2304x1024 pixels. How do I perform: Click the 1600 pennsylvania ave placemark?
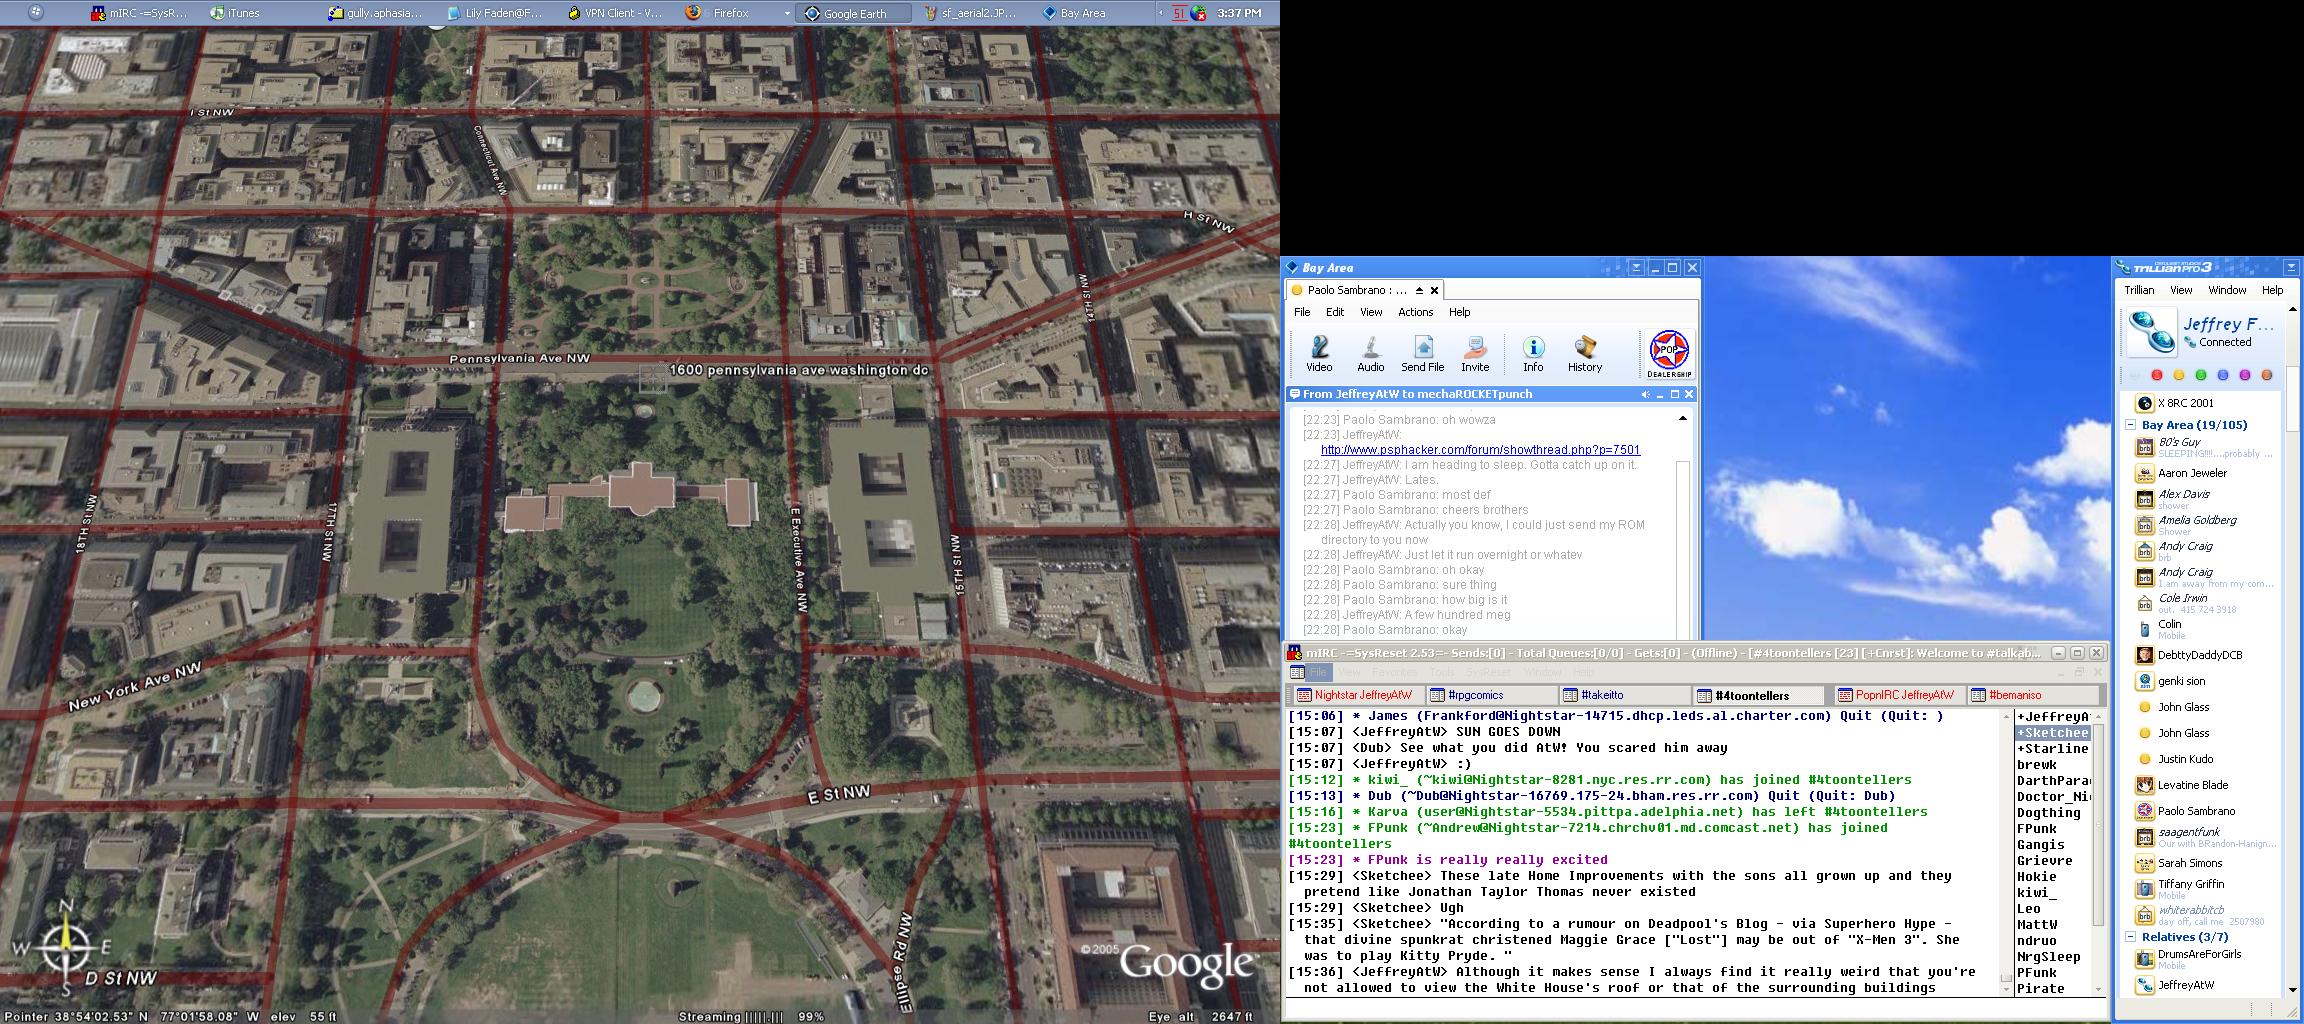click(x=652, y=378)
